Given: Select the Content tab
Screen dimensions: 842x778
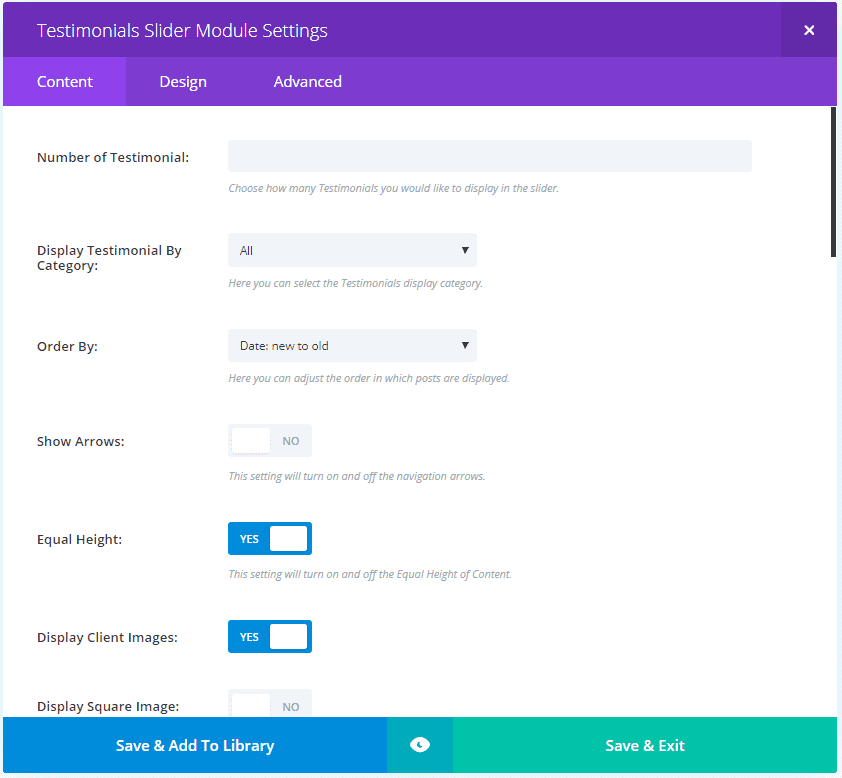Looking at the screenshot, I should pyautogui.click(x=65, y=82).
